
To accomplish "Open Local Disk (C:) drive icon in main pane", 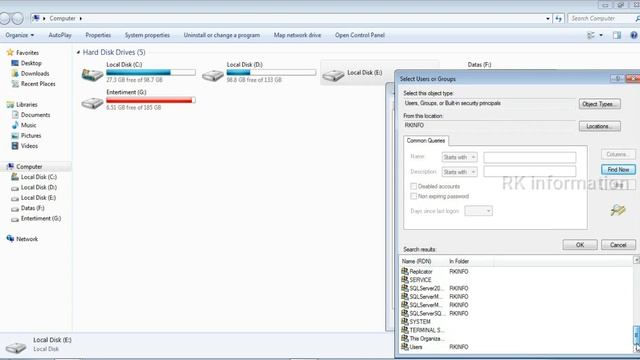I will click(92, 75).
